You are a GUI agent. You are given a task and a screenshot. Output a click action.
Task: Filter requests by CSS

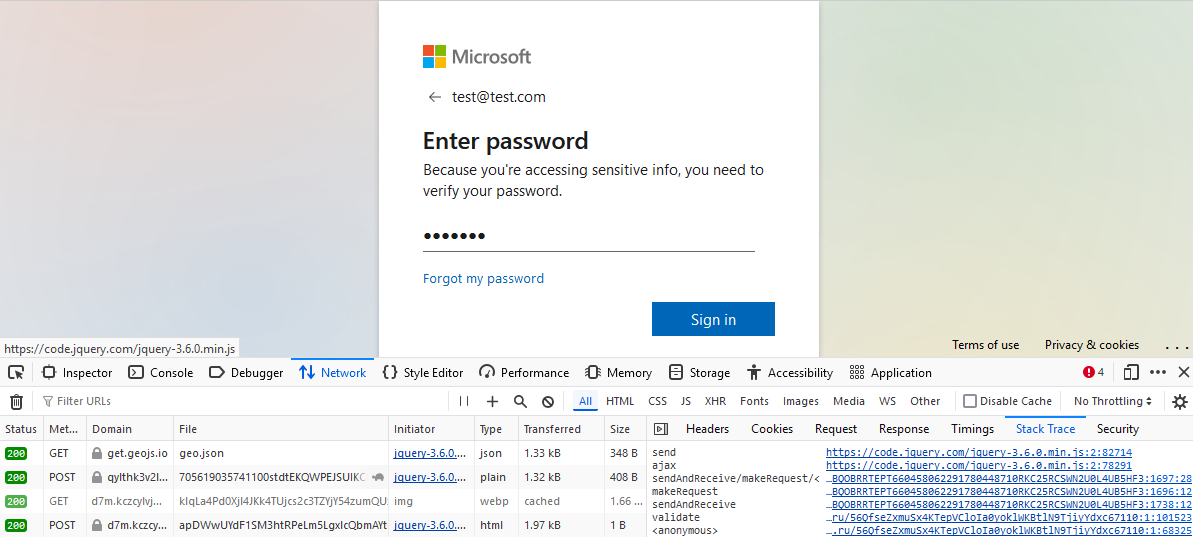tap(657, 401)
